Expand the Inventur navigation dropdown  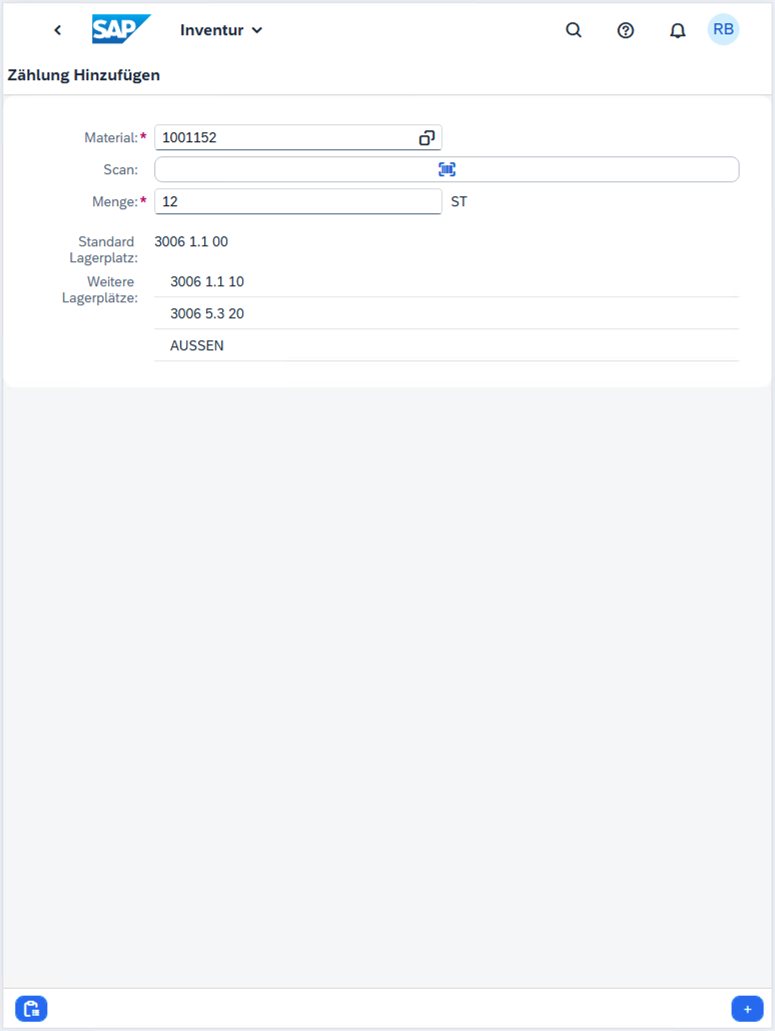pyautogui.click(x=221, y=30)
